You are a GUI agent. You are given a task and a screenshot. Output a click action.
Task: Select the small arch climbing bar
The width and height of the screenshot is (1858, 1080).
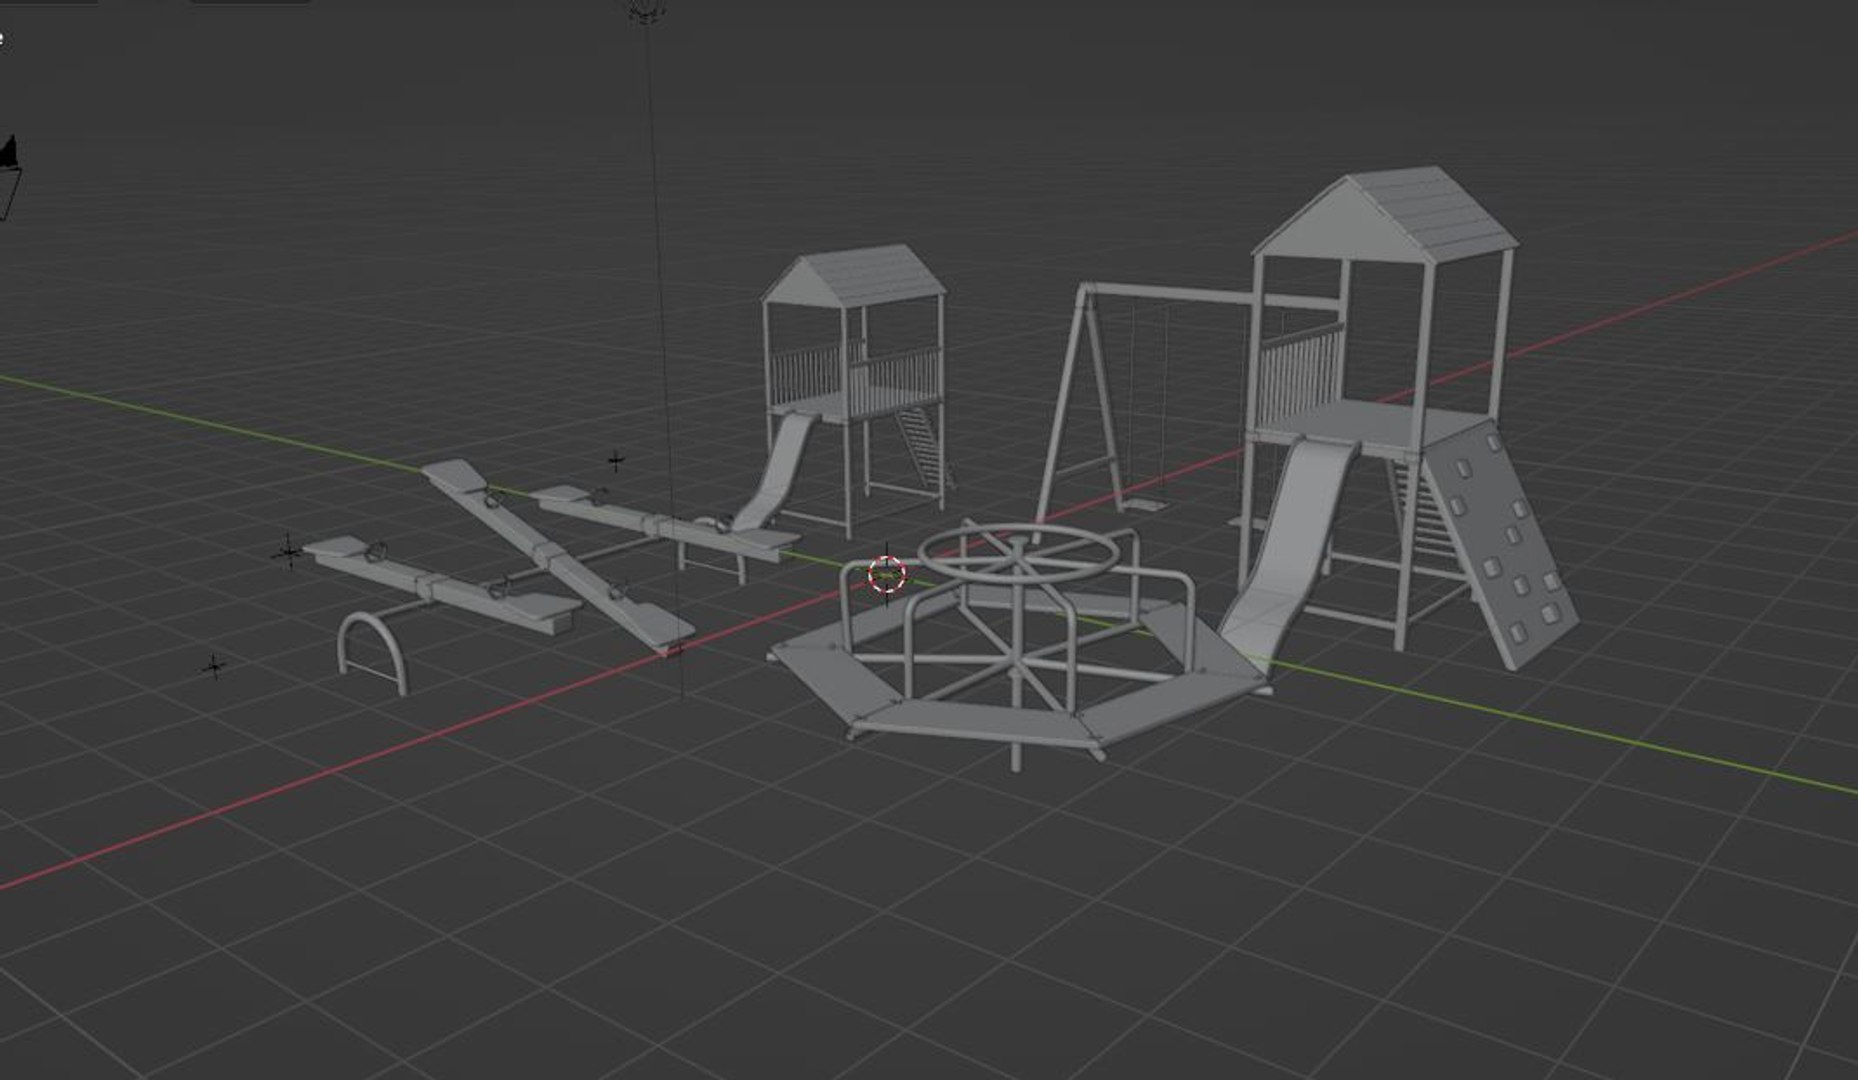(372, 653)
